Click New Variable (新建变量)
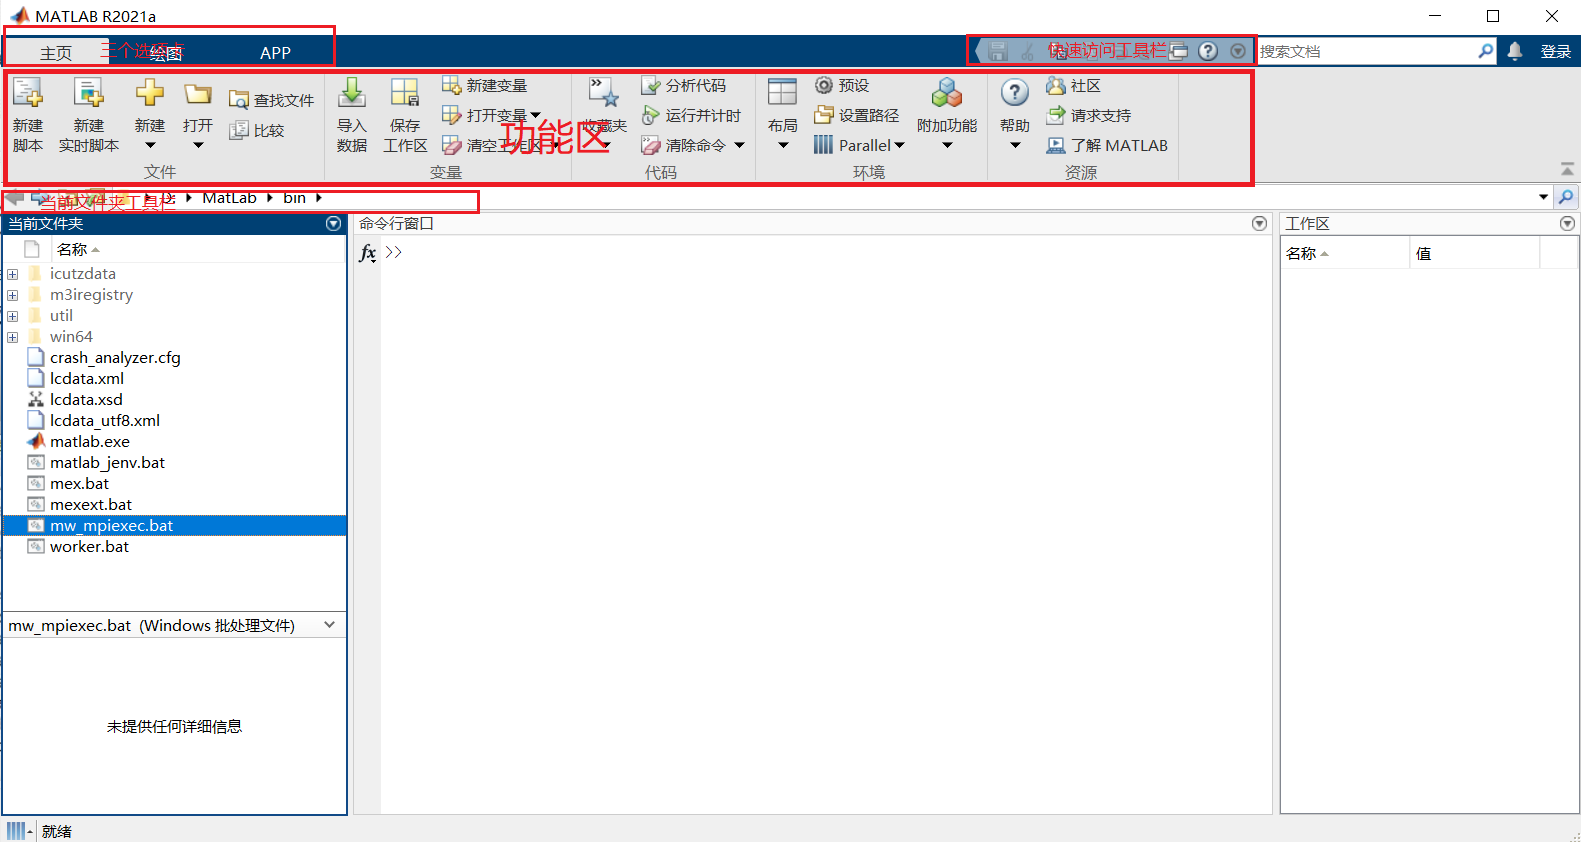The image size is (1581, 842). 485,85
